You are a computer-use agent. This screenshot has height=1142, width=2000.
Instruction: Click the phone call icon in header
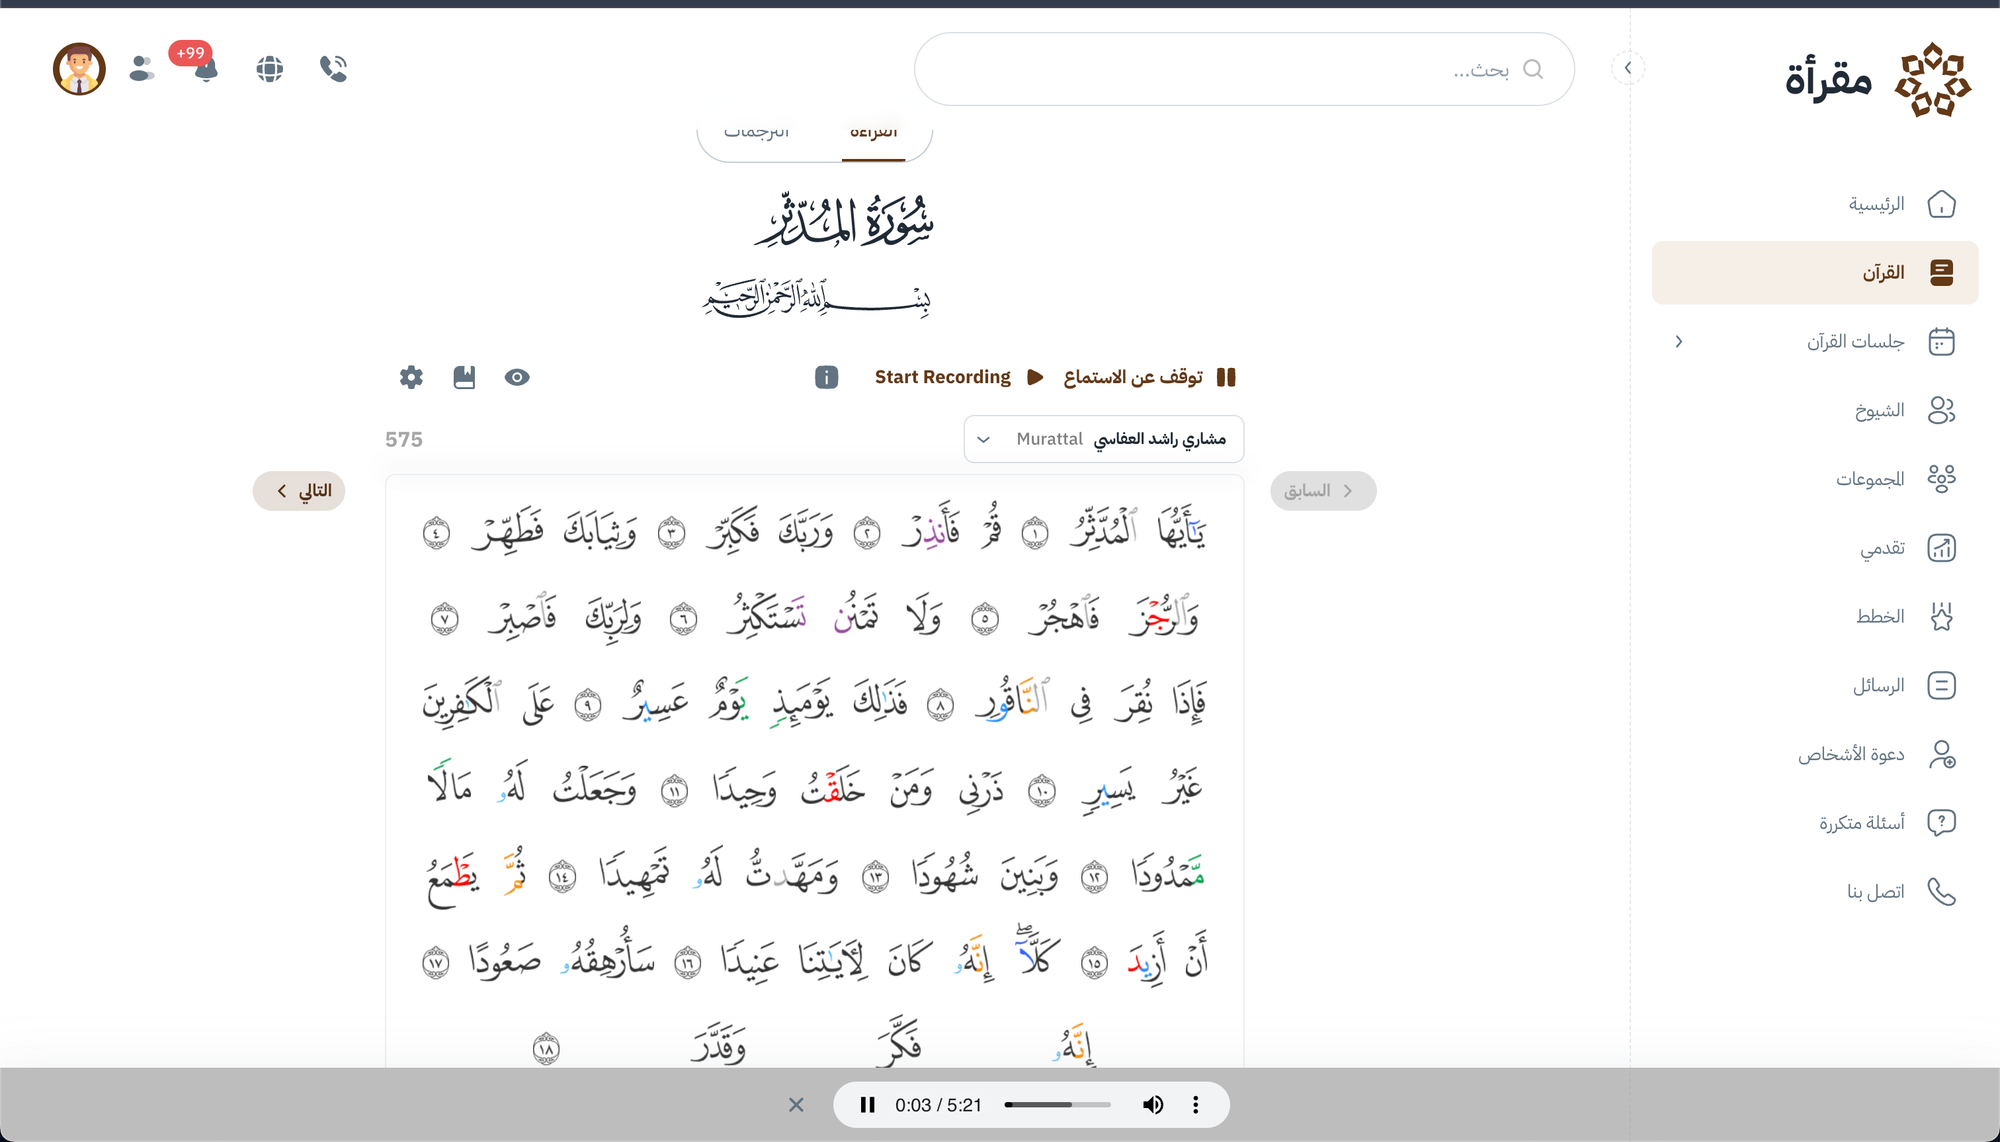point(333,69)
